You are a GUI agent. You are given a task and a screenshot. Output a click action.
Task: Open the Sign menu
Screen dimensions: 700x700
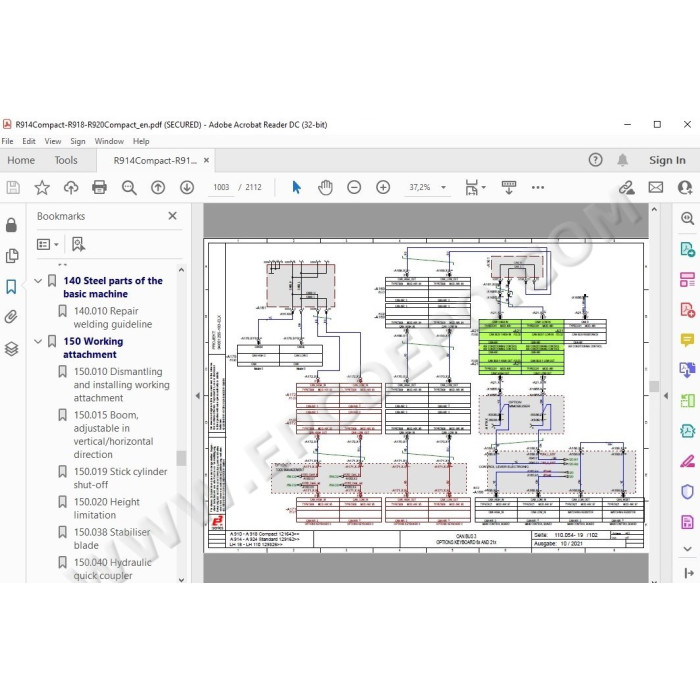[78, 142]
